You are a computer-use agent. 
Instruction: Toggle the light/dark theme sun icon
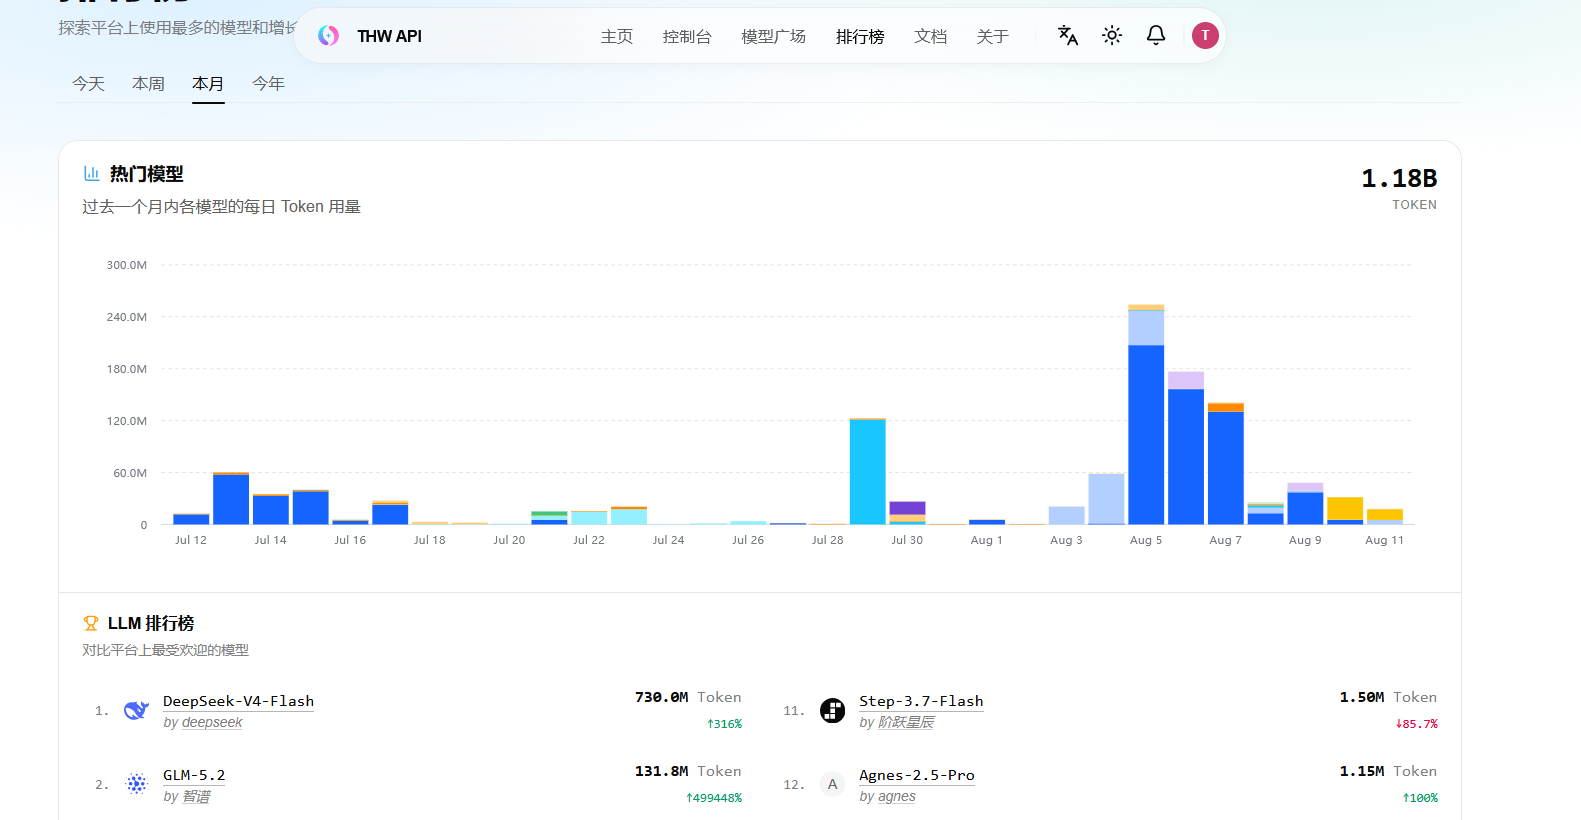[x=1111, y=35]
